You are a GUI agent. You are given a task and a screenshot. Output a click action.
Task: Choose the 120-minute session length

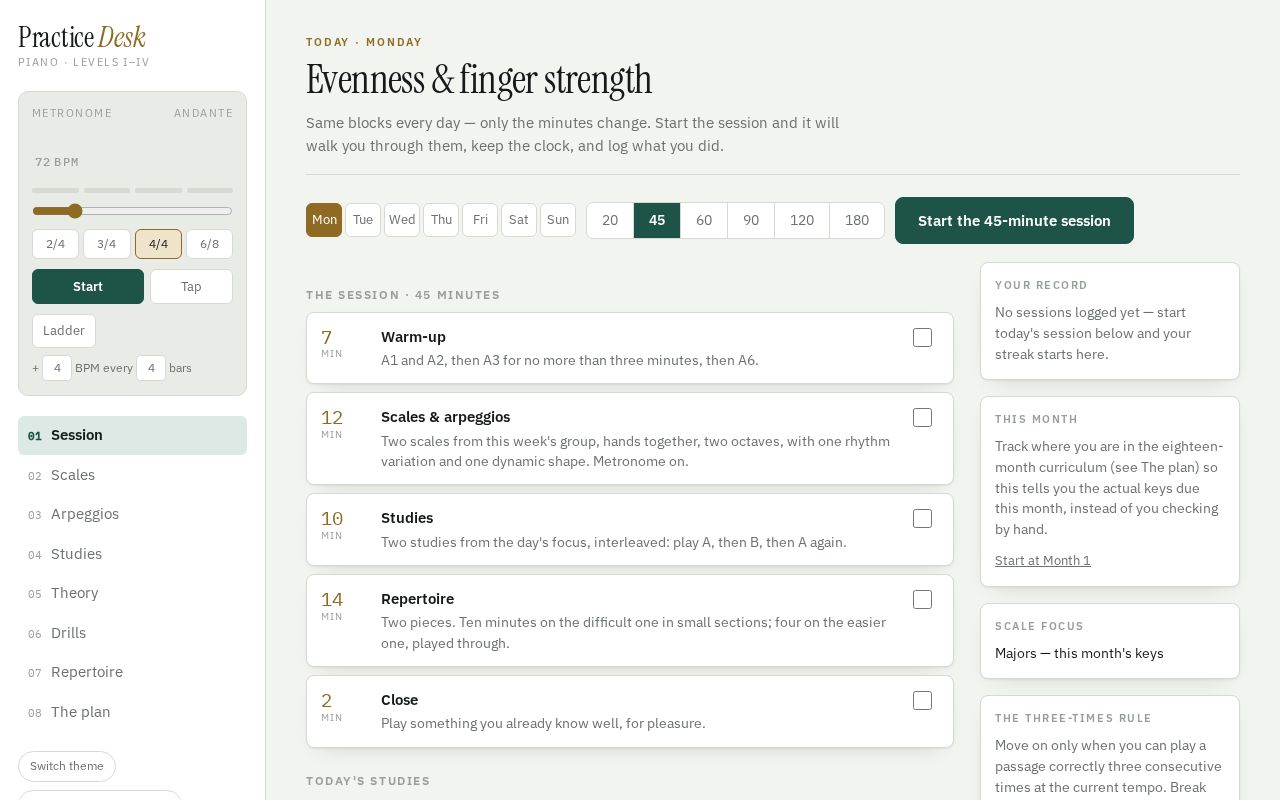click(x=802, y=220)
